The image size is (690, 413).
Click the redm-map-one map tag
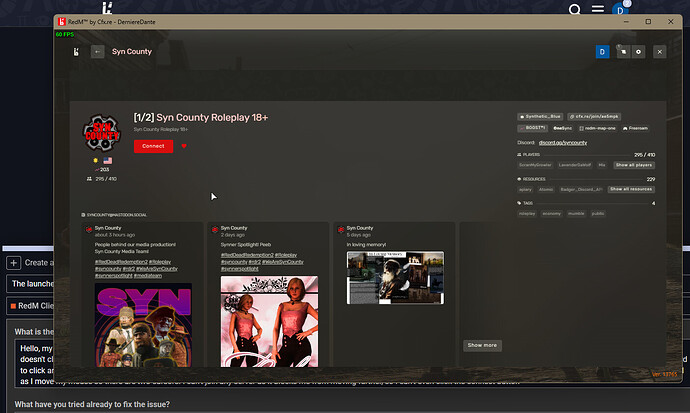click(x=597, y=128)
